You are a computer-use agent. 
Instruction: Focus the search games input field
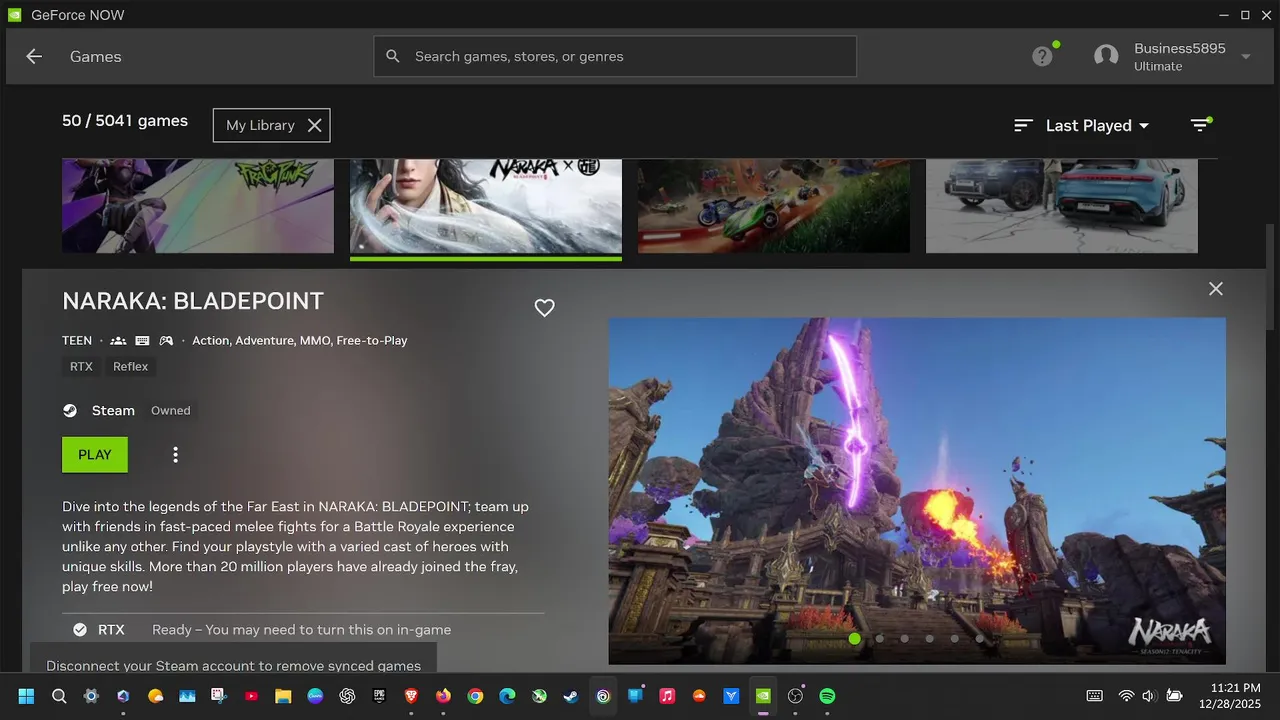tap(615, 56)
